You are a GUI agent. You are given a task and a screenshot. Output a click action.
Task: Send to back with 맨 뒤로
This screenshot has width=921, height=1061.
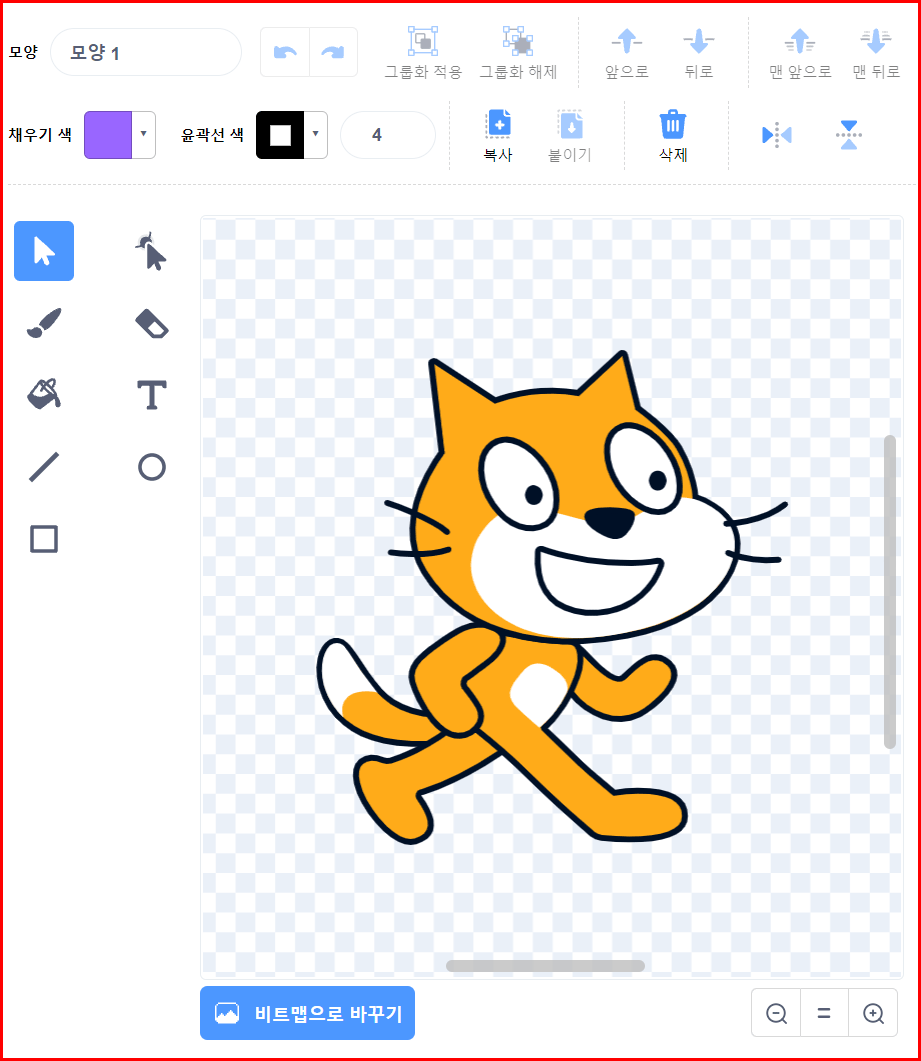point(876,53)
